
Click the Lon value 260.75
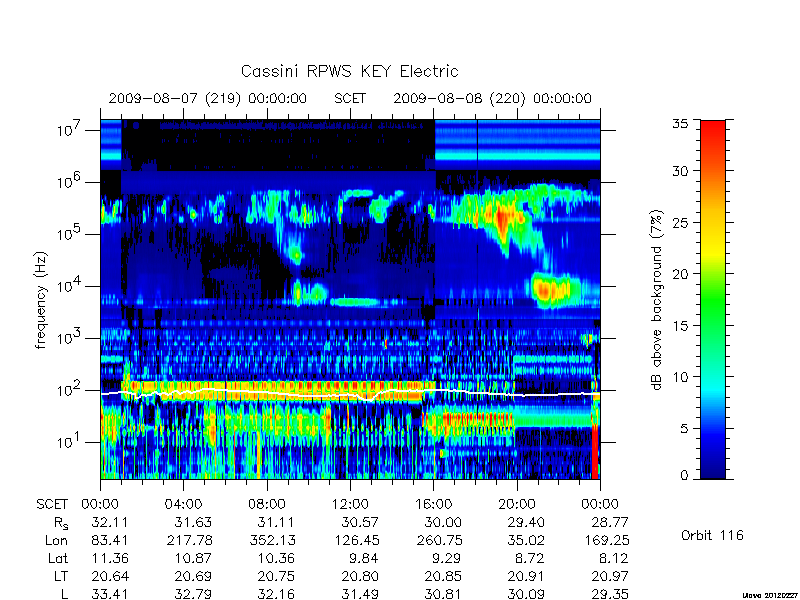439,540
